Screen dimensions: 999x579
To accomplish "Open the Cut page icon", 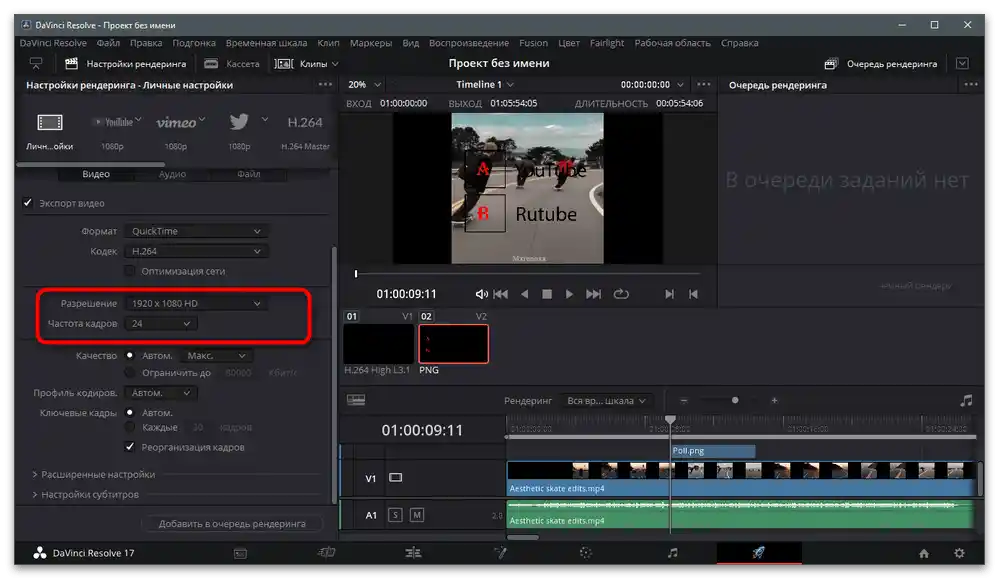I will click(x=326, y=553).
